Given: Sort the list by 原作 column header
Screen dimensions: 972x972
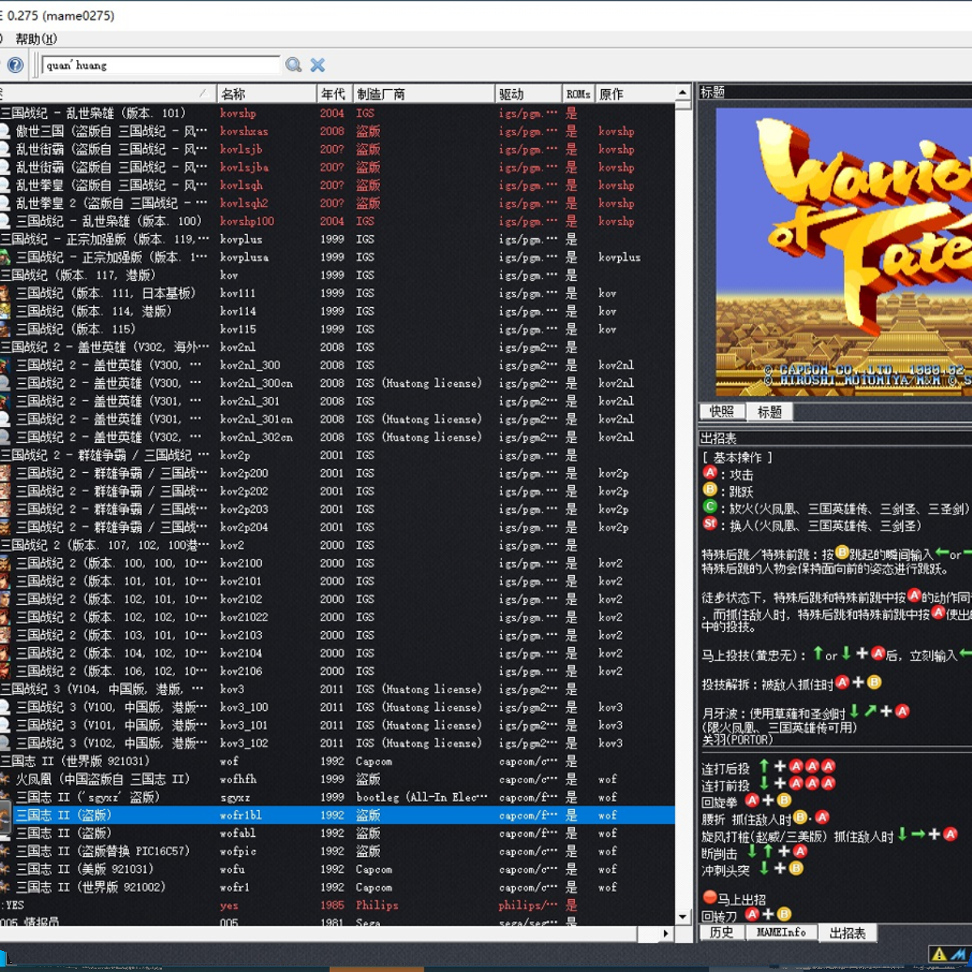Looking at the screenshot, I should click(635, 94).
